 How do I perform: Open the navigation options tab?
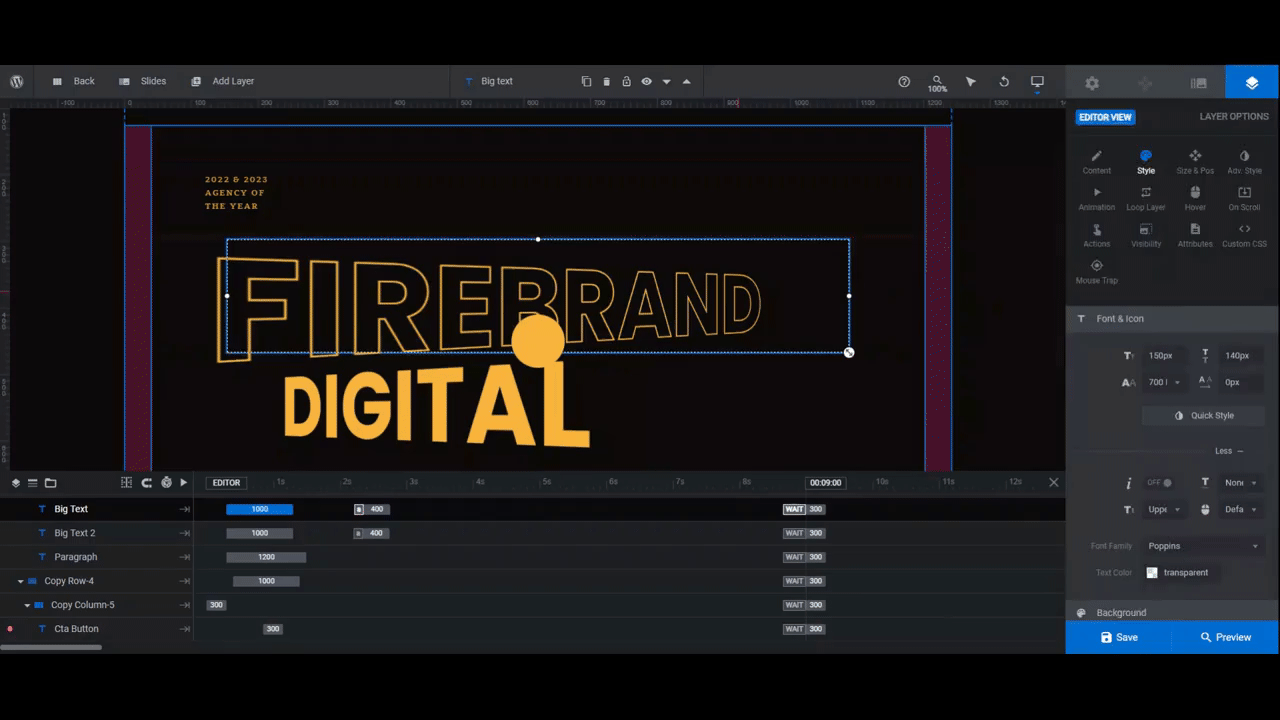click(x=1145, y=83)
